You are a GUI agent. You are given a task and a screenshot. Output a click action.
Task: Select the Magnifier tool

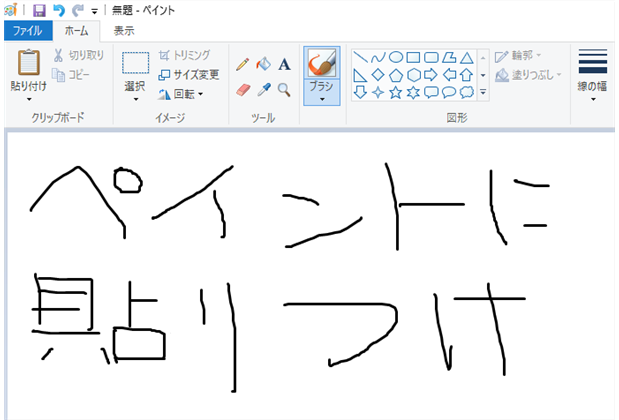284,90
